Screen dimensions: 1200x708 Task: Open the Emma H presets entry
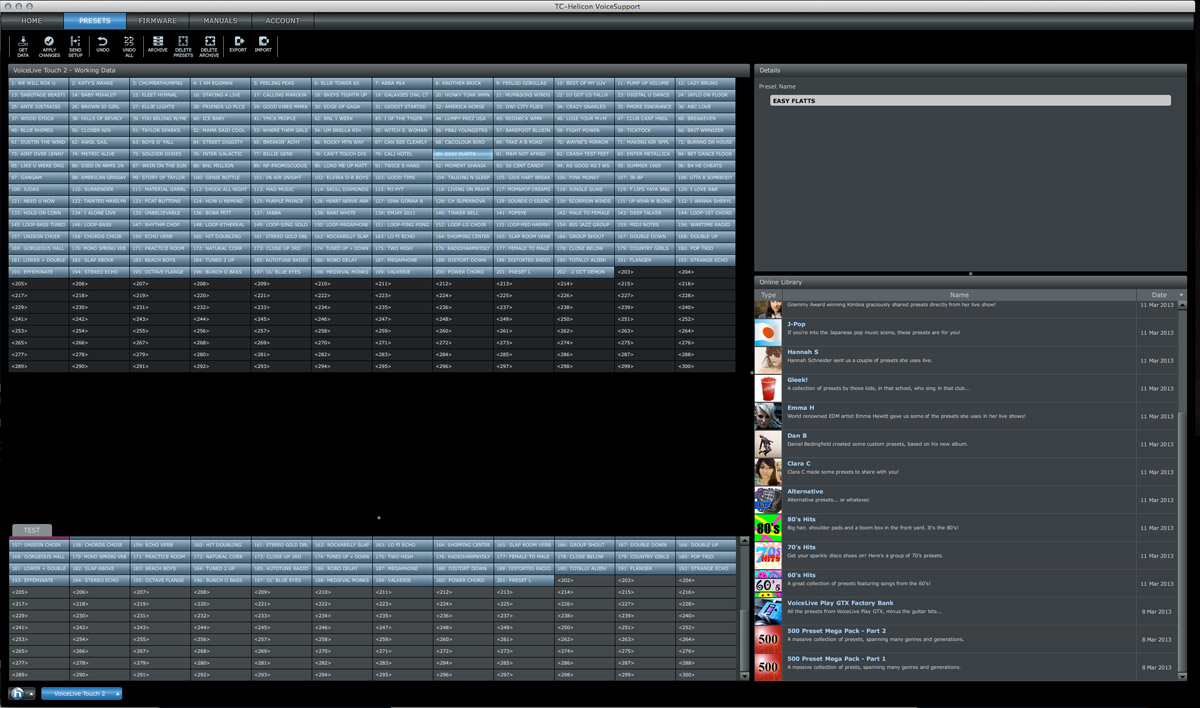tap(800, 408)
